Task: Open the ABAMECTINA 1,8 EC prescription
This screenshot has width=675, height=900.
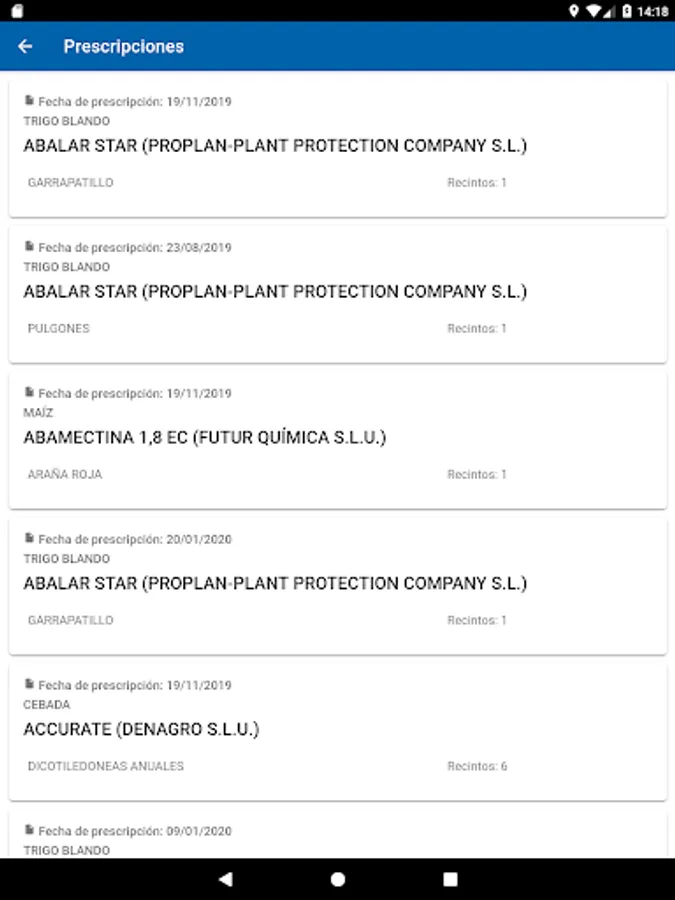Action: click(338, 441)
